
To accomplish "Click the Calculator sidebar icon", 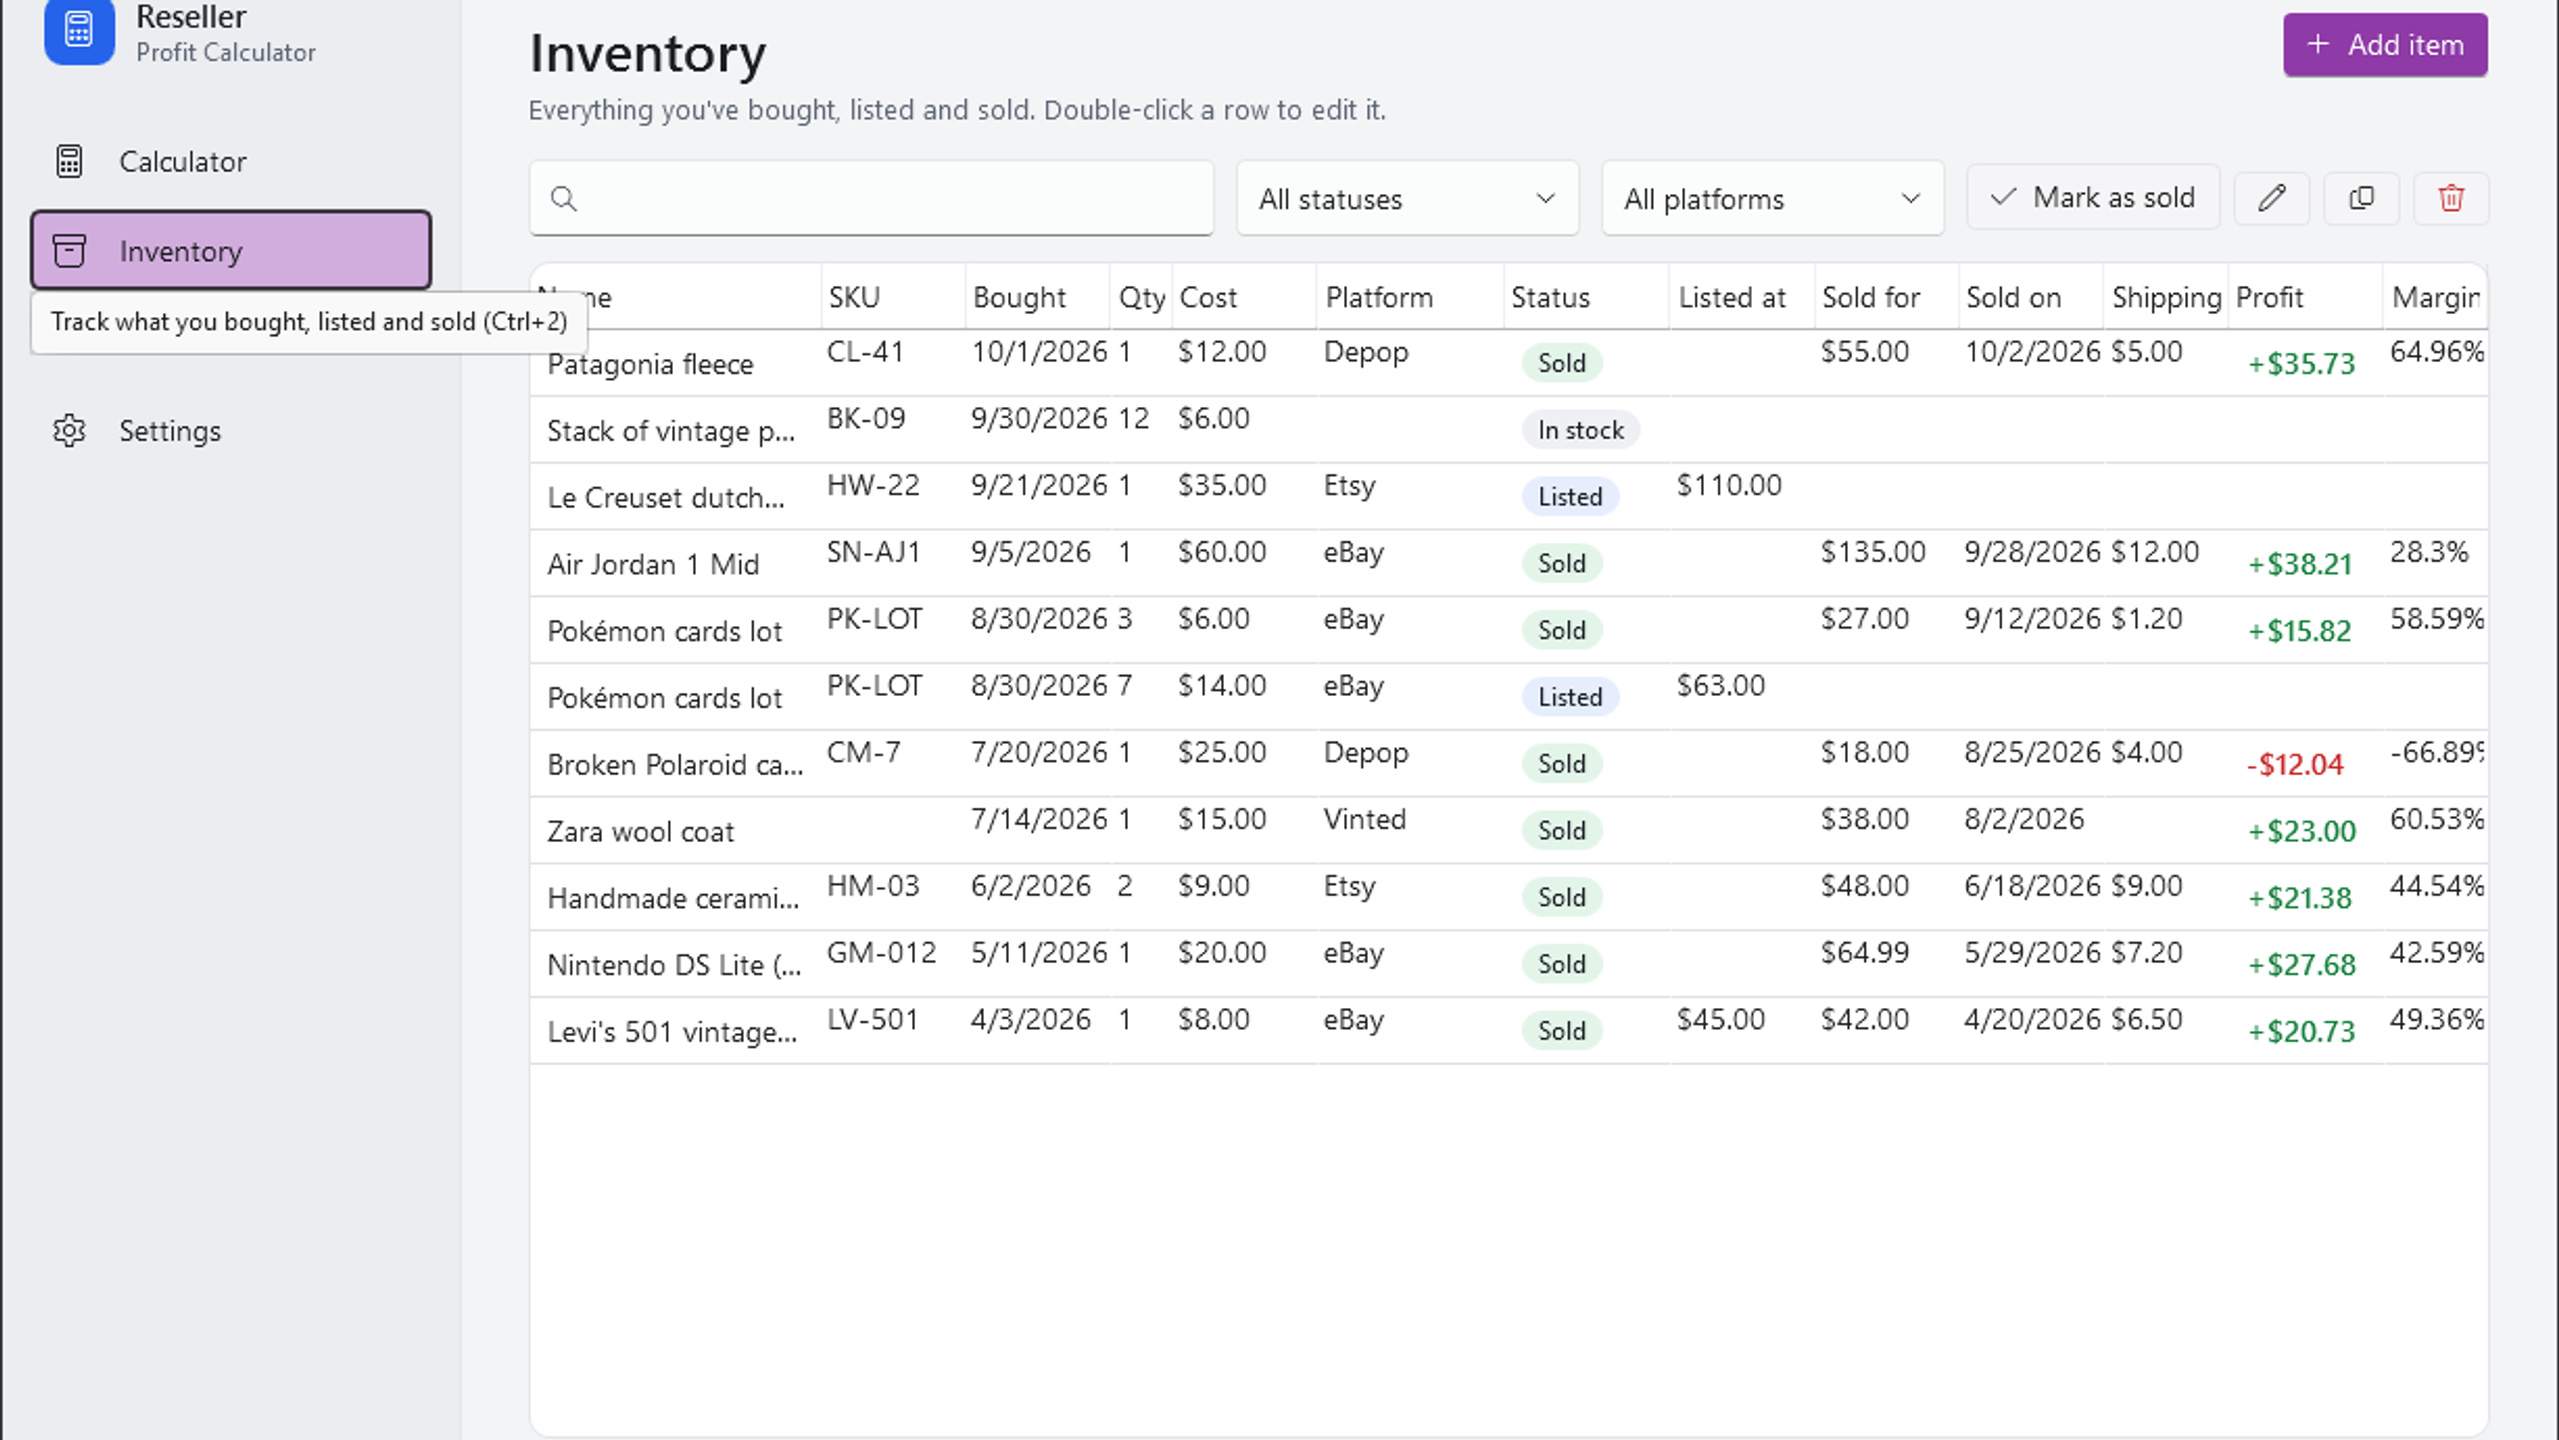I will tap(69, 161).
